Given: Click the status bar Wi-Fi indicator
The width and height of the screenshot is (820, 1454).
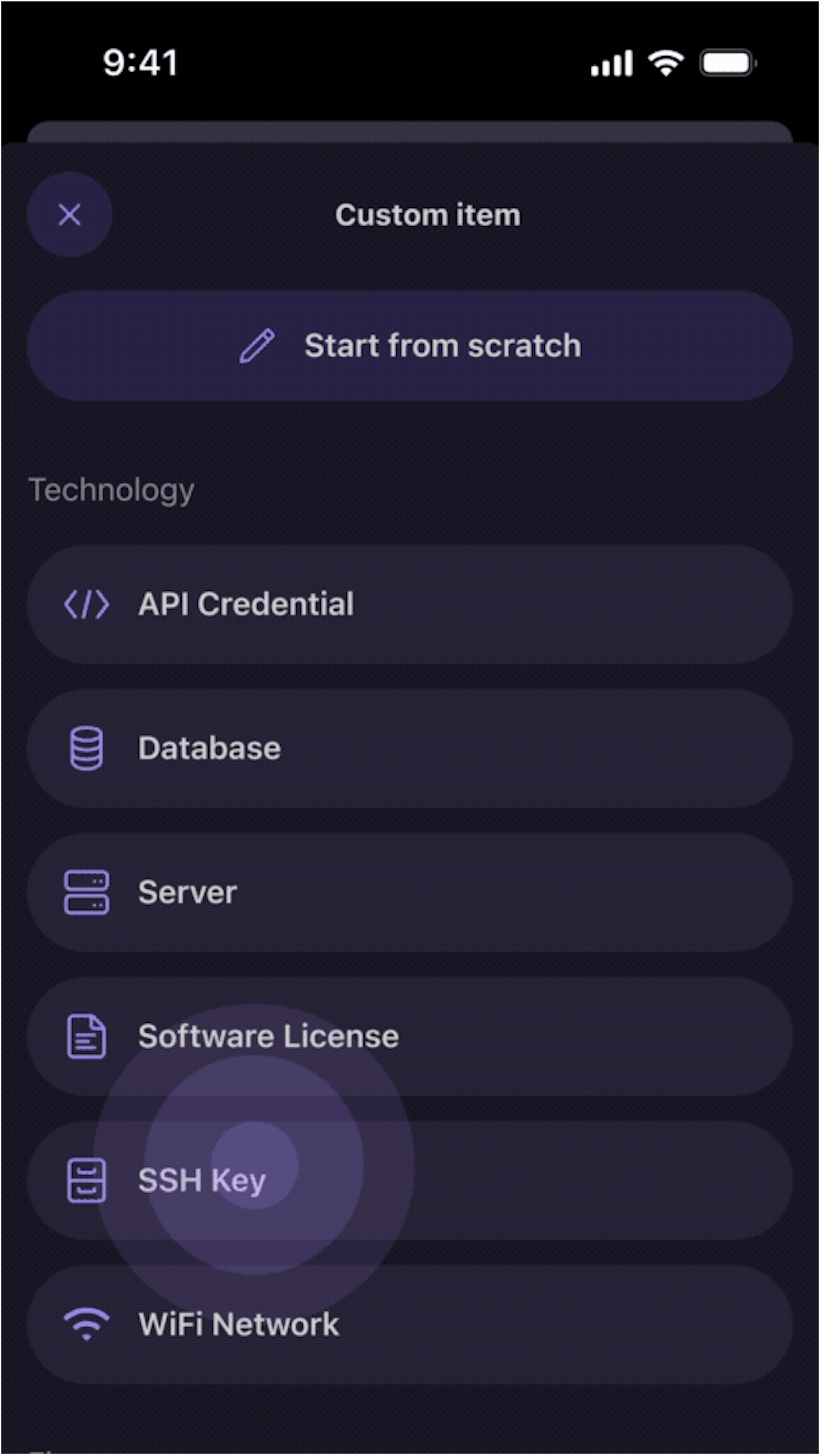Looking at the screenshot, I should [x=665, y=64].
